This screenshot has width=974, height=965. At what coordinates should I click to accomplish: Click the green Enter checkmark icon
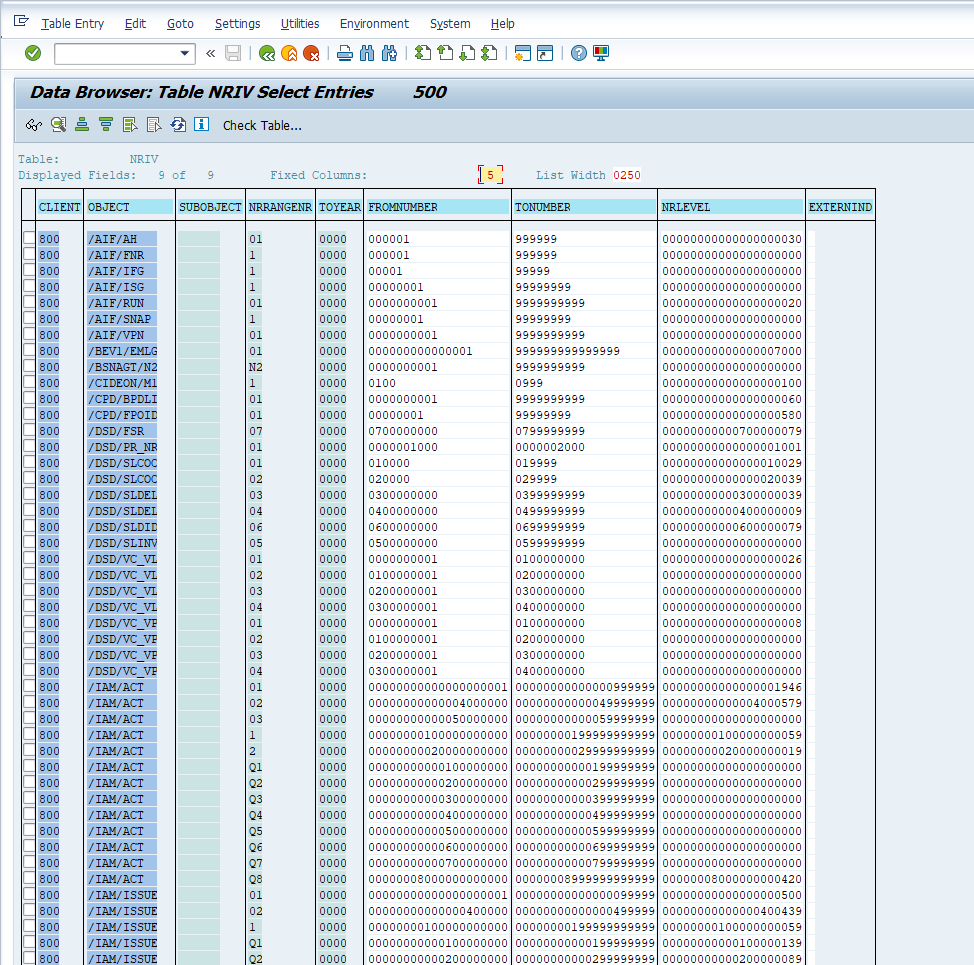tap(33, 53)
